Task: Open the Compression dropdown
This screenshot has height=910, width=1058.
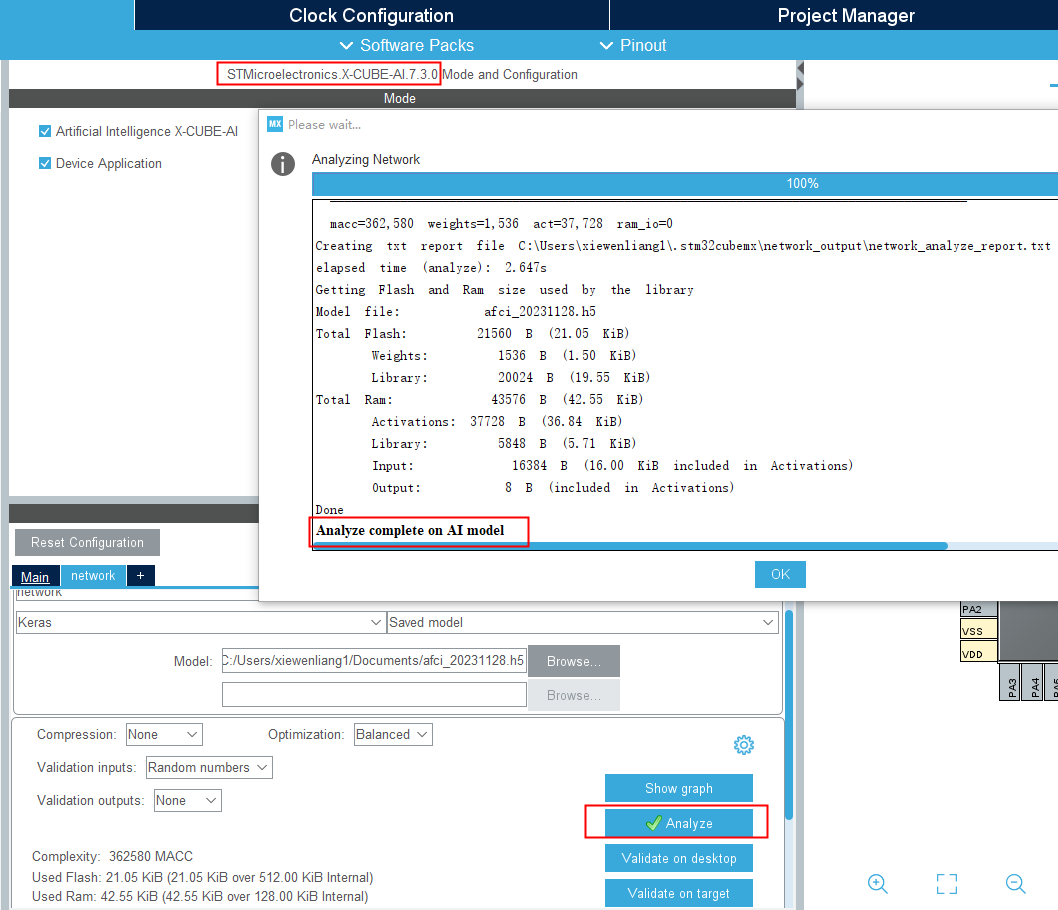Action: 164,735
